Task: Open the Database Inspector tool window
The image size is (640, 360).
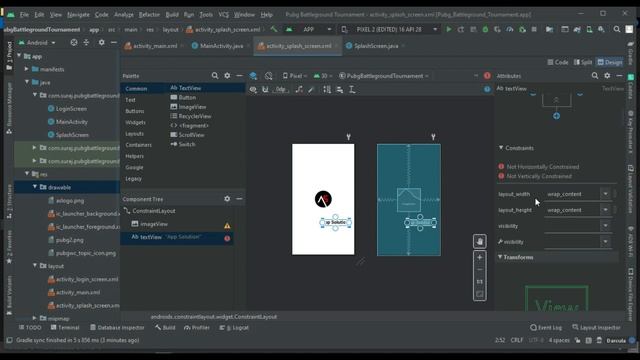Action: [x=117, y=327]
